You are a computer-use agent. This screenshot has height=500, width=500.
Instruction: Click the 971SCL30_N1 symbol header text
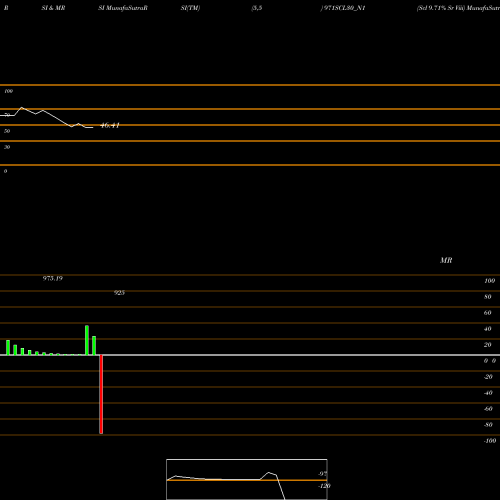tap(343, 8)
